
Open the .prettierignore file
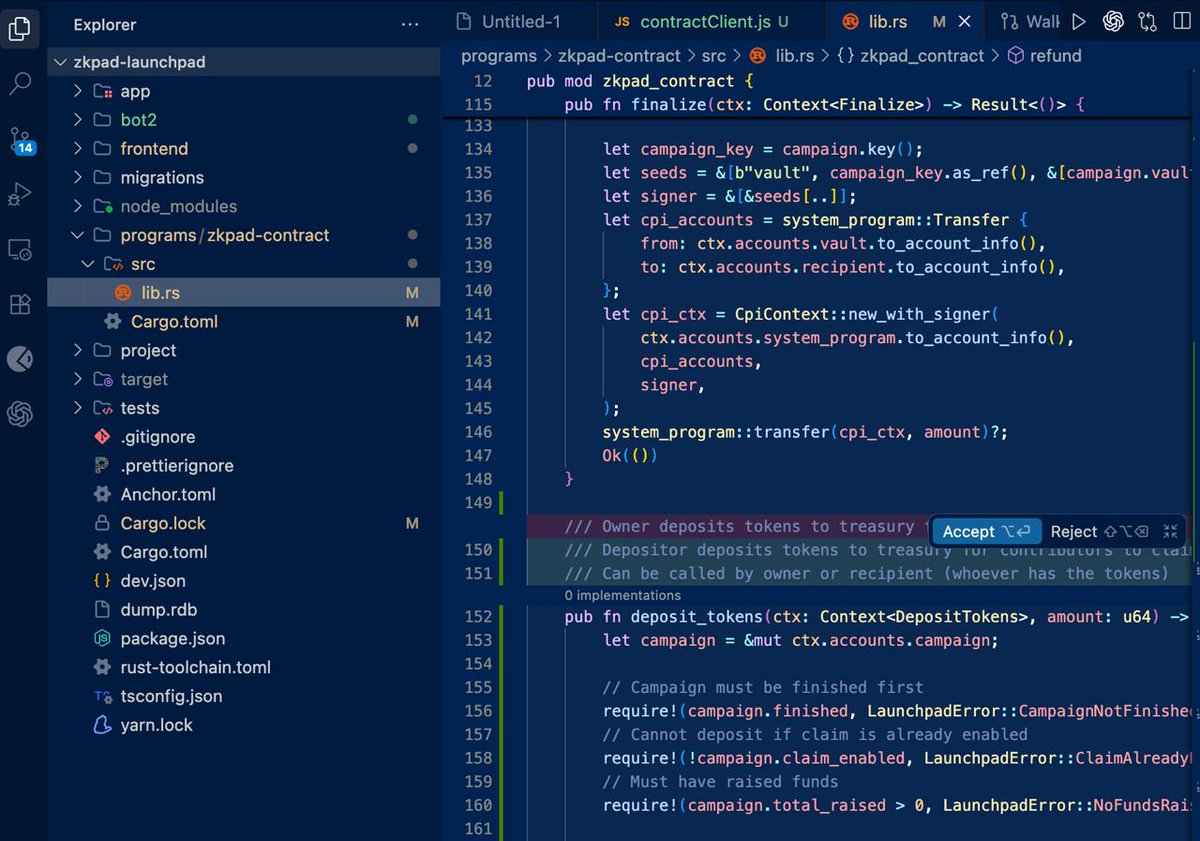244,466
